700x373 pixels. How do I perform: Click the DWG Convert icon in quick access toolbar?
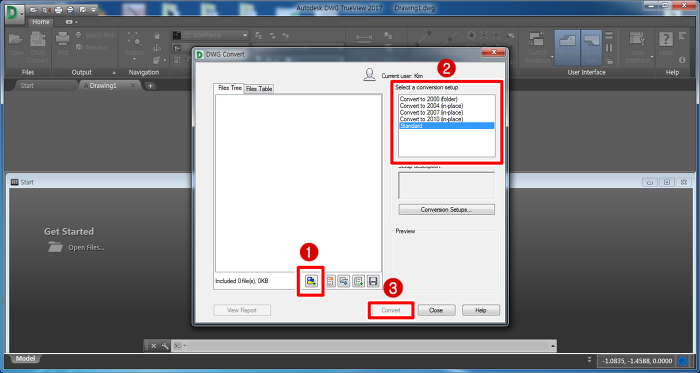(46, 9)
